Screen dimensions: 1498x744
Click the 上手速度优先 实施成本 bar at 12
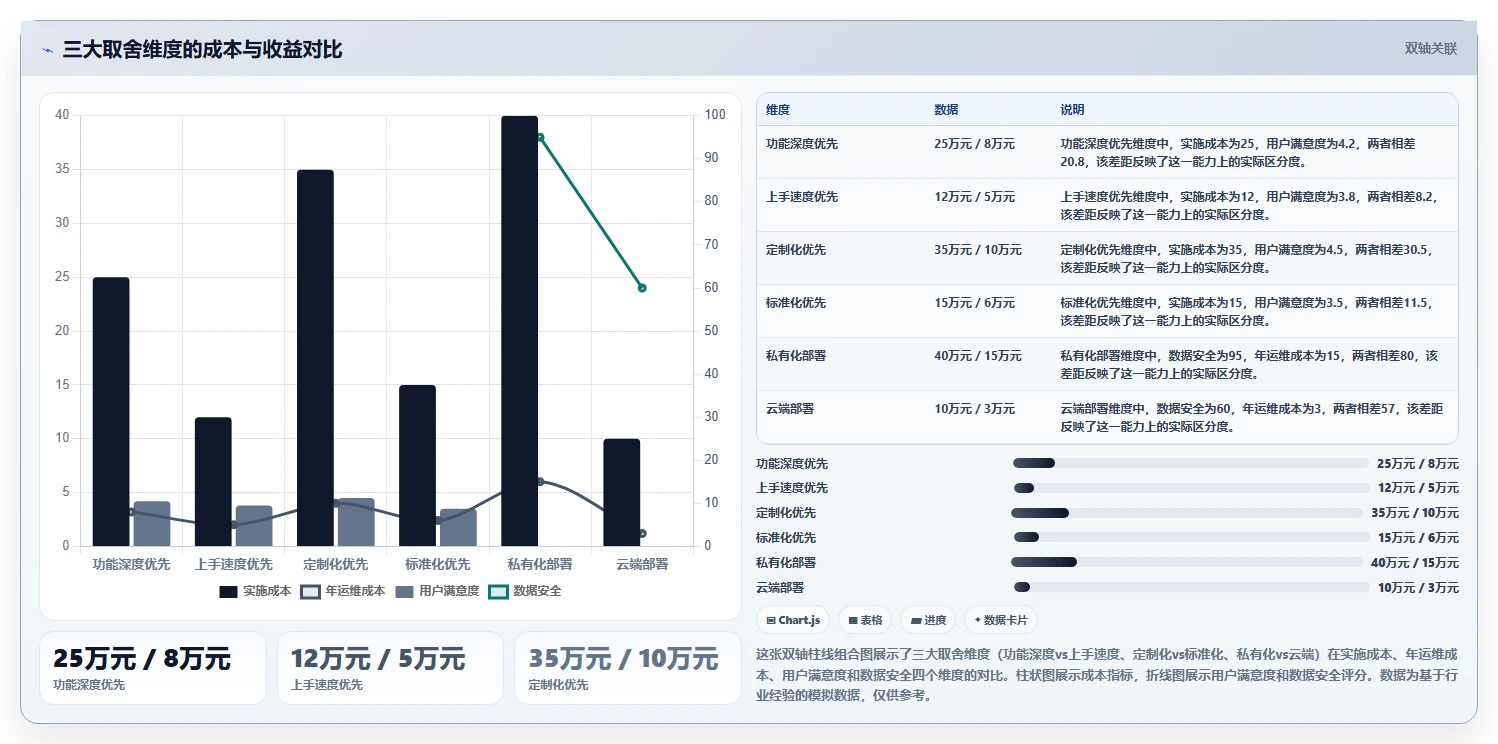point(213,482)
